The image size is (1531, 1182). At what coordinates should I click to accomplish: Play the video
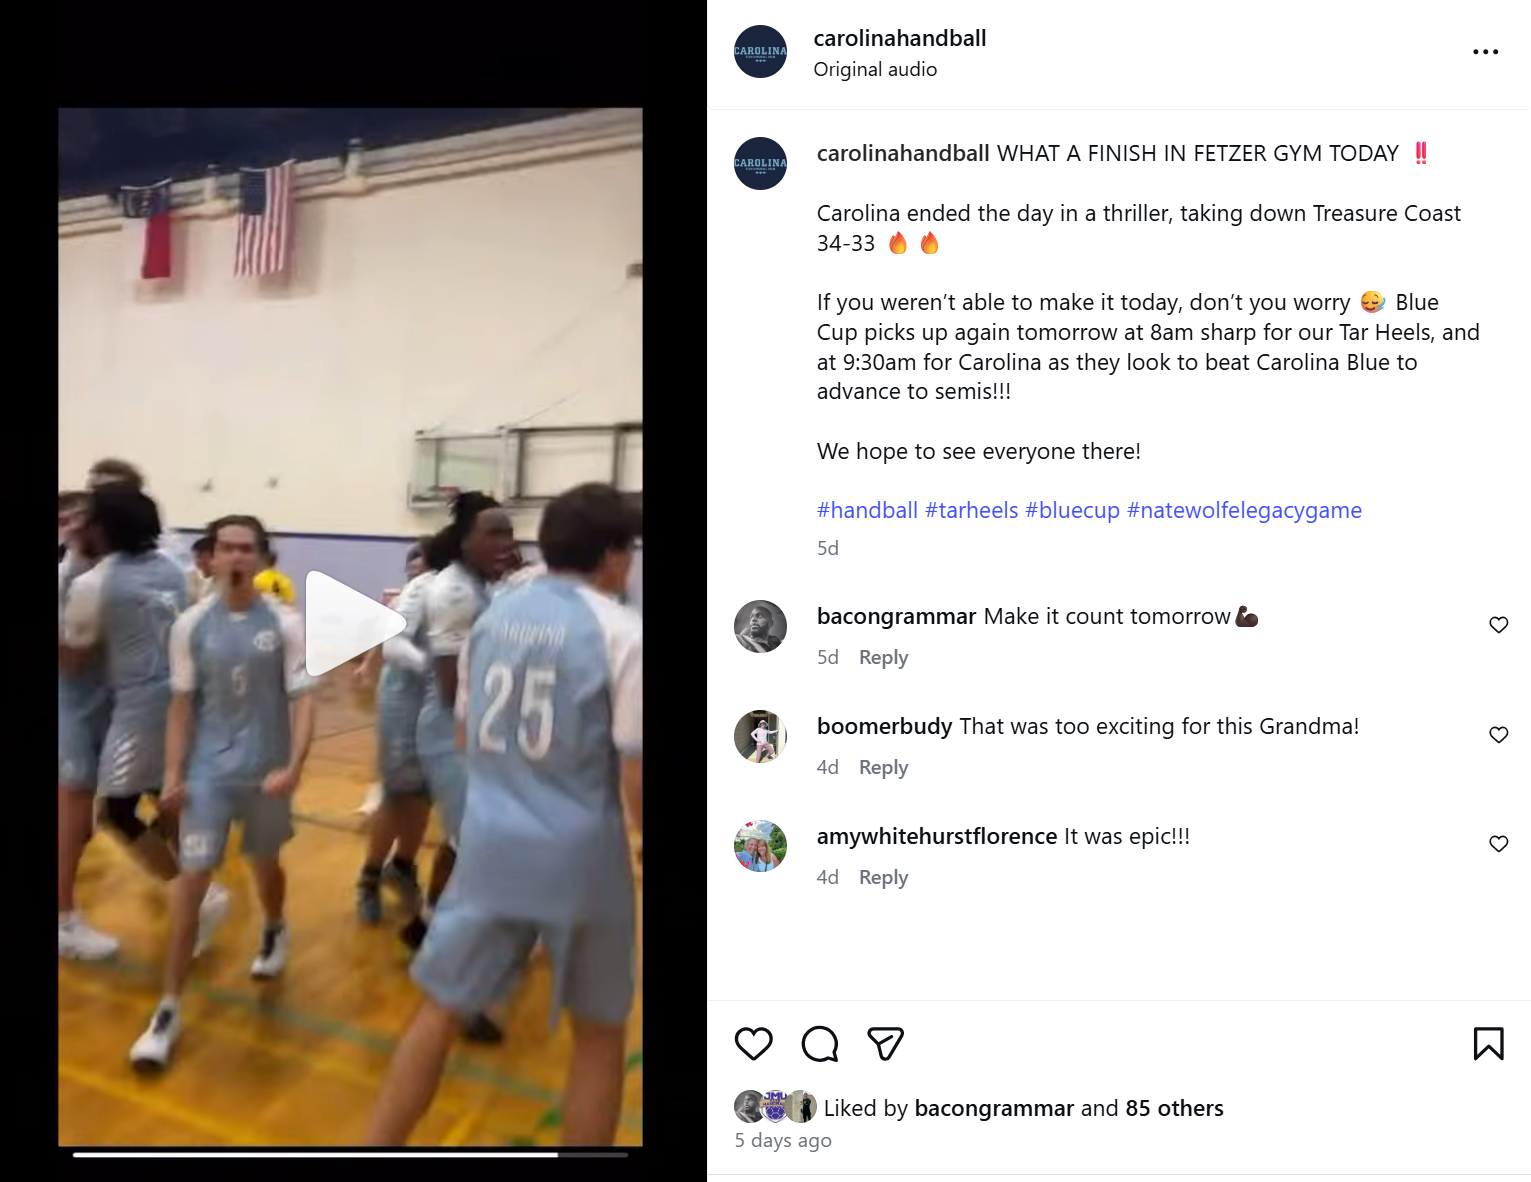click(x=350, y=624)
